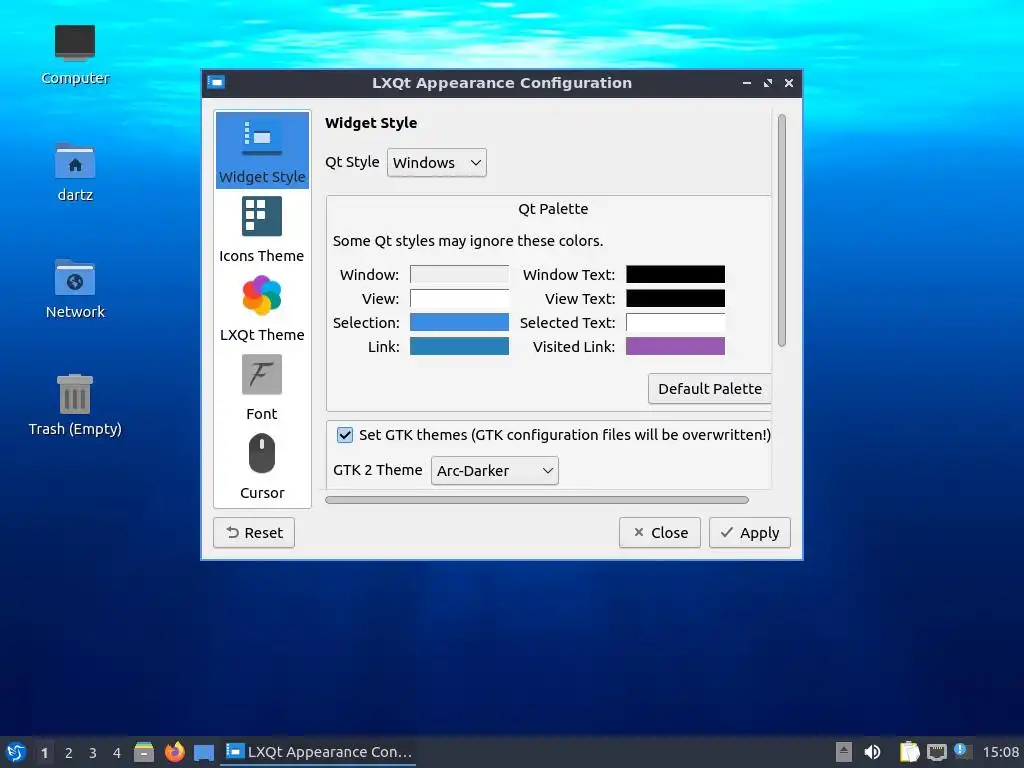Pick the Selected Text color swatch
The image size is (1024, 768).
click(675, 323)
